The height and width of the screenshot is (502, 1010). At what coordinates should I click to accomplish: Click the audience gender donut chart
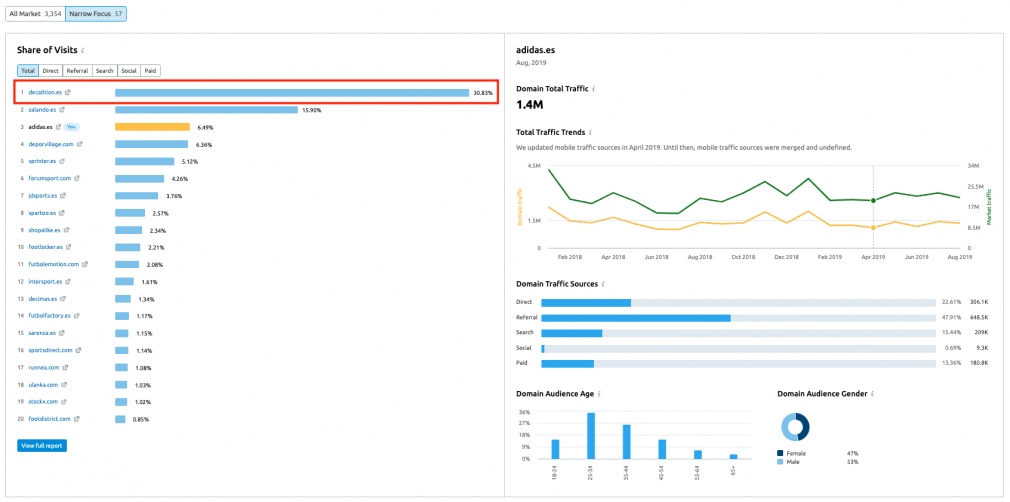click(x=795, y=427)
